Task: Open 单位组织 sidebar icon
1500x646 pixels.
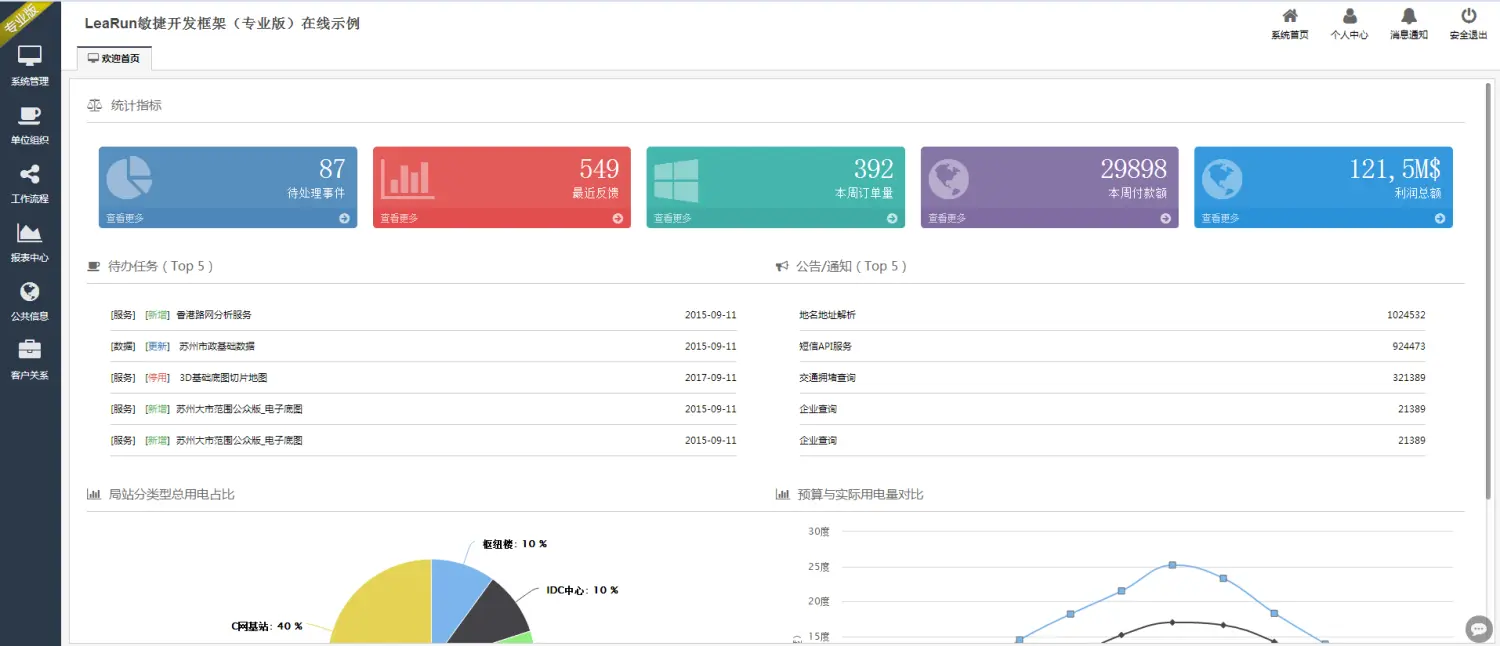Action: pos(30,116)
